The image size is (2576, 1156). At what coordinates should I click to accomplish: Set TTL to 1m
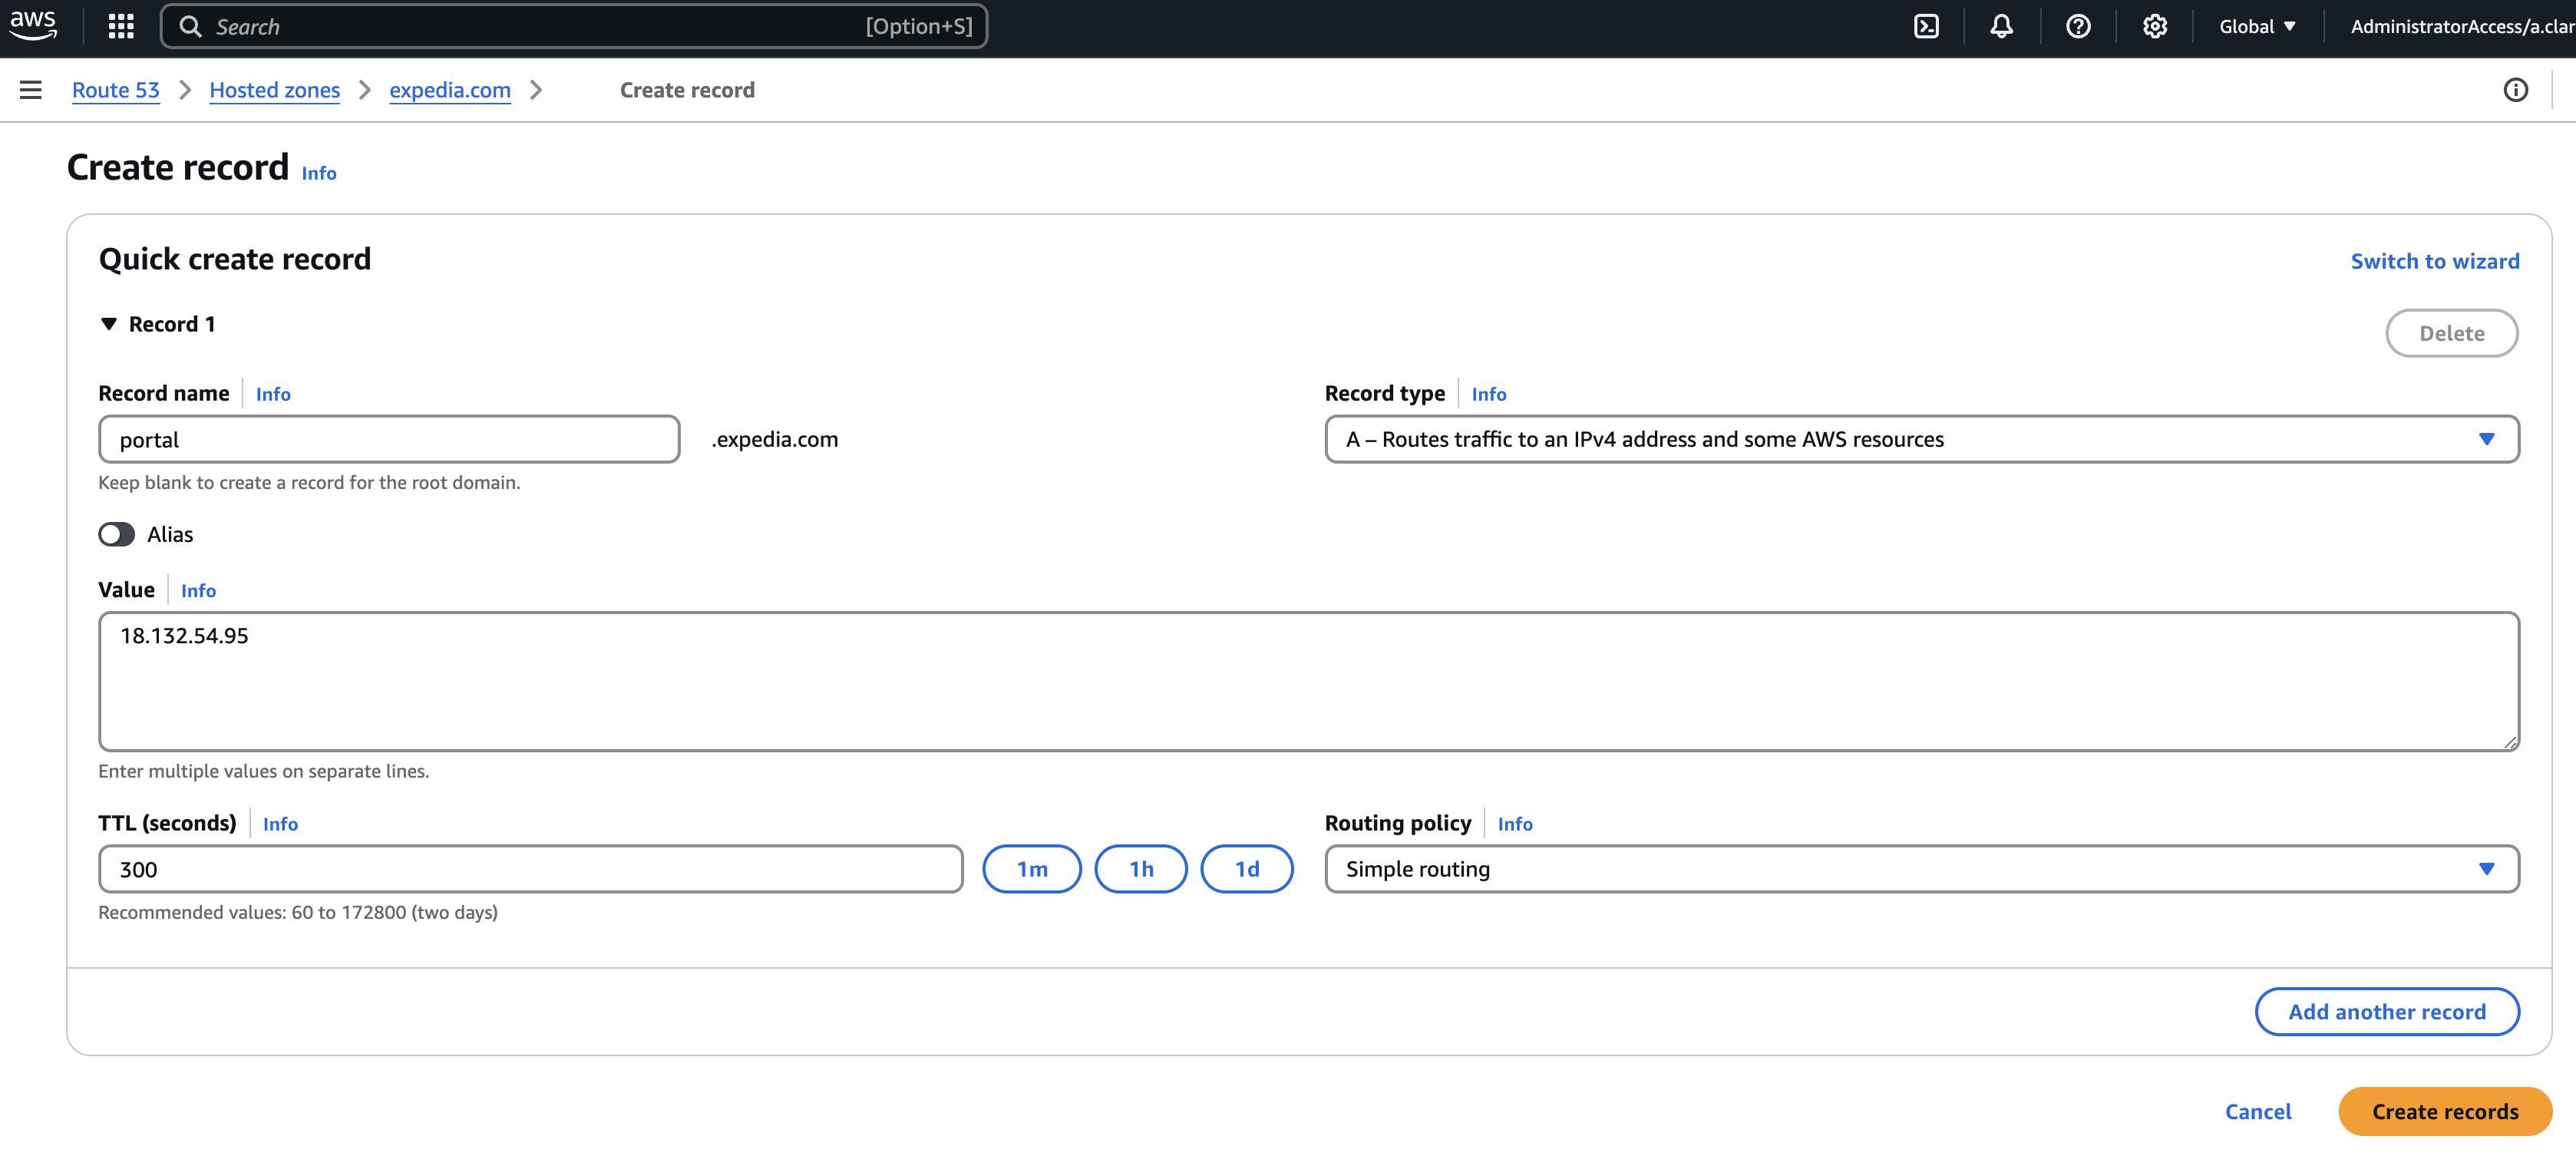1032,869
